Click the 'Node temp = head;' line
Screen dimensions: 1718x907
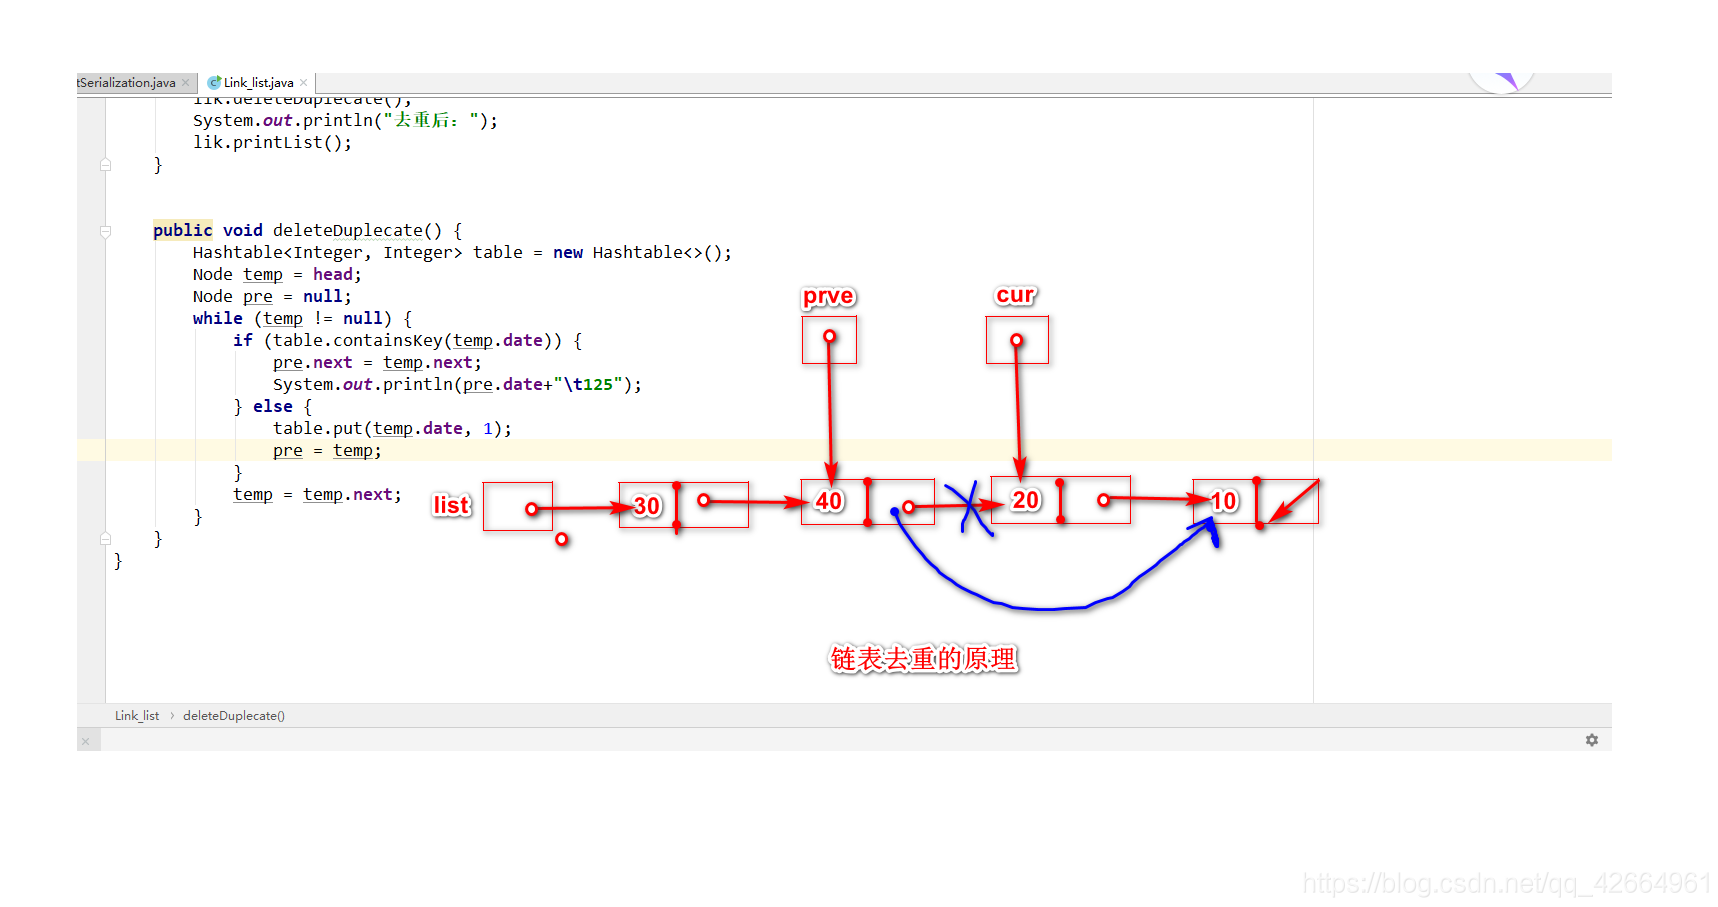[277, 275]
